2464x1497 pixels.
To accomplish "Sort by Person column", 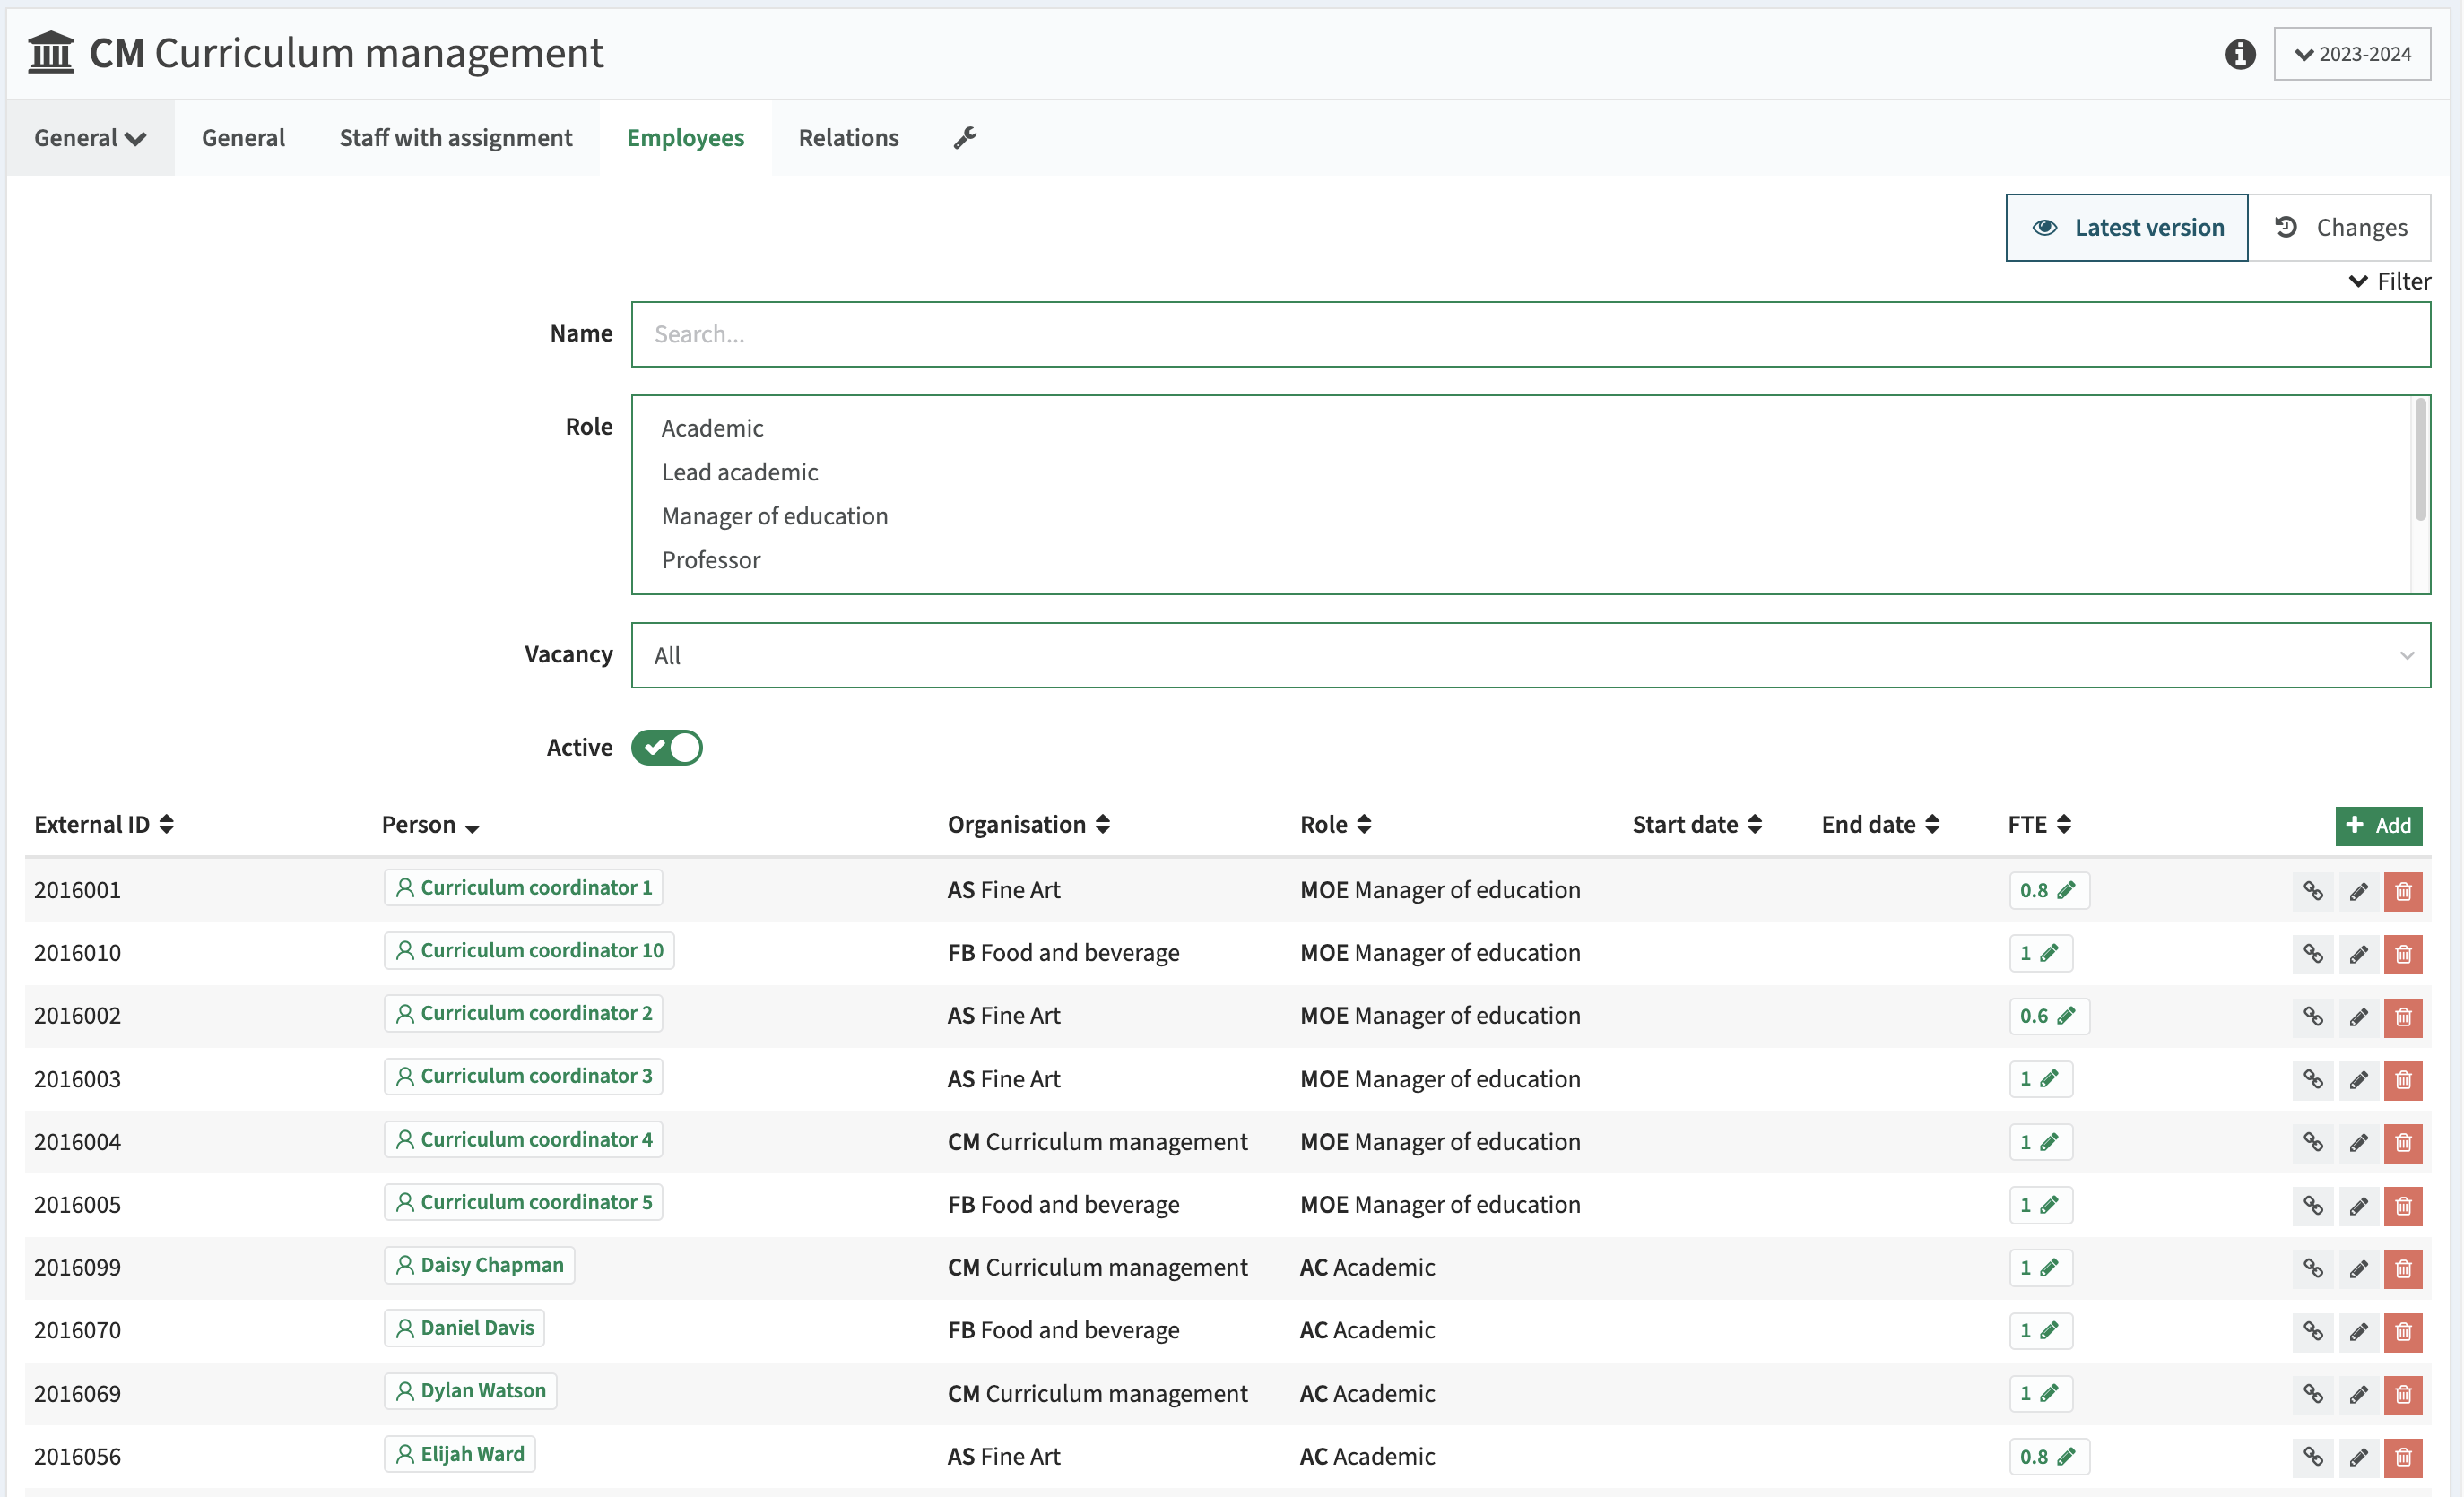I will (430, 825).
